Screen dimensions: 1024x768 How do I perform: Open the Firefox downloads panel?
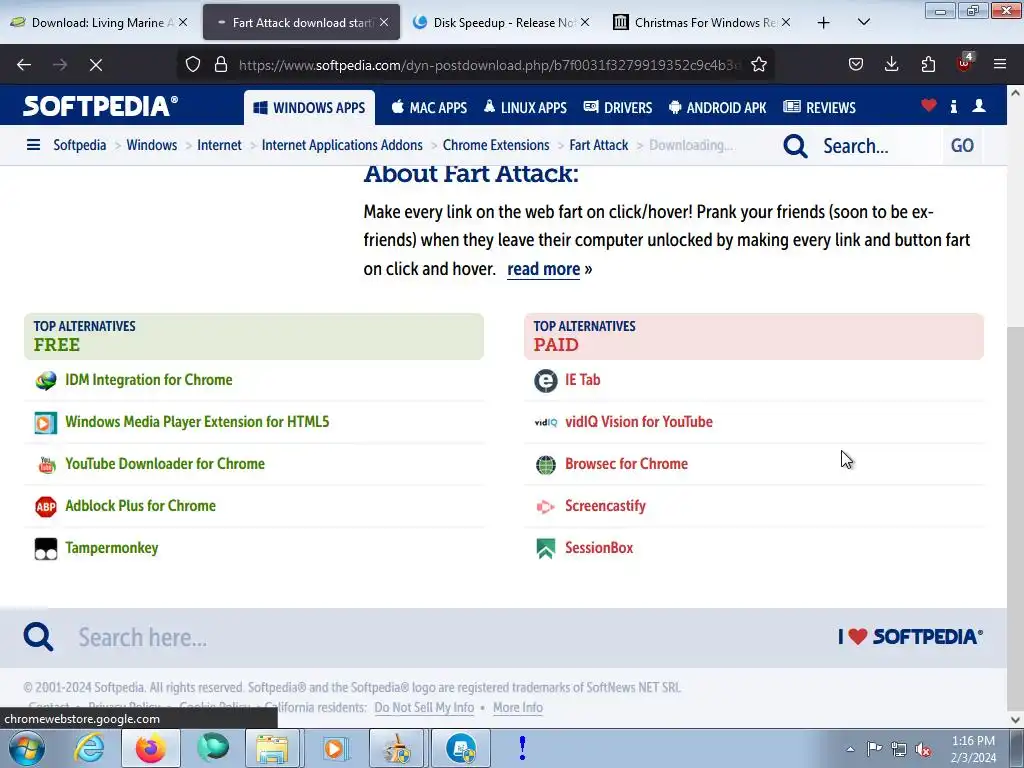pyautogui.click(x=891, y=65)
